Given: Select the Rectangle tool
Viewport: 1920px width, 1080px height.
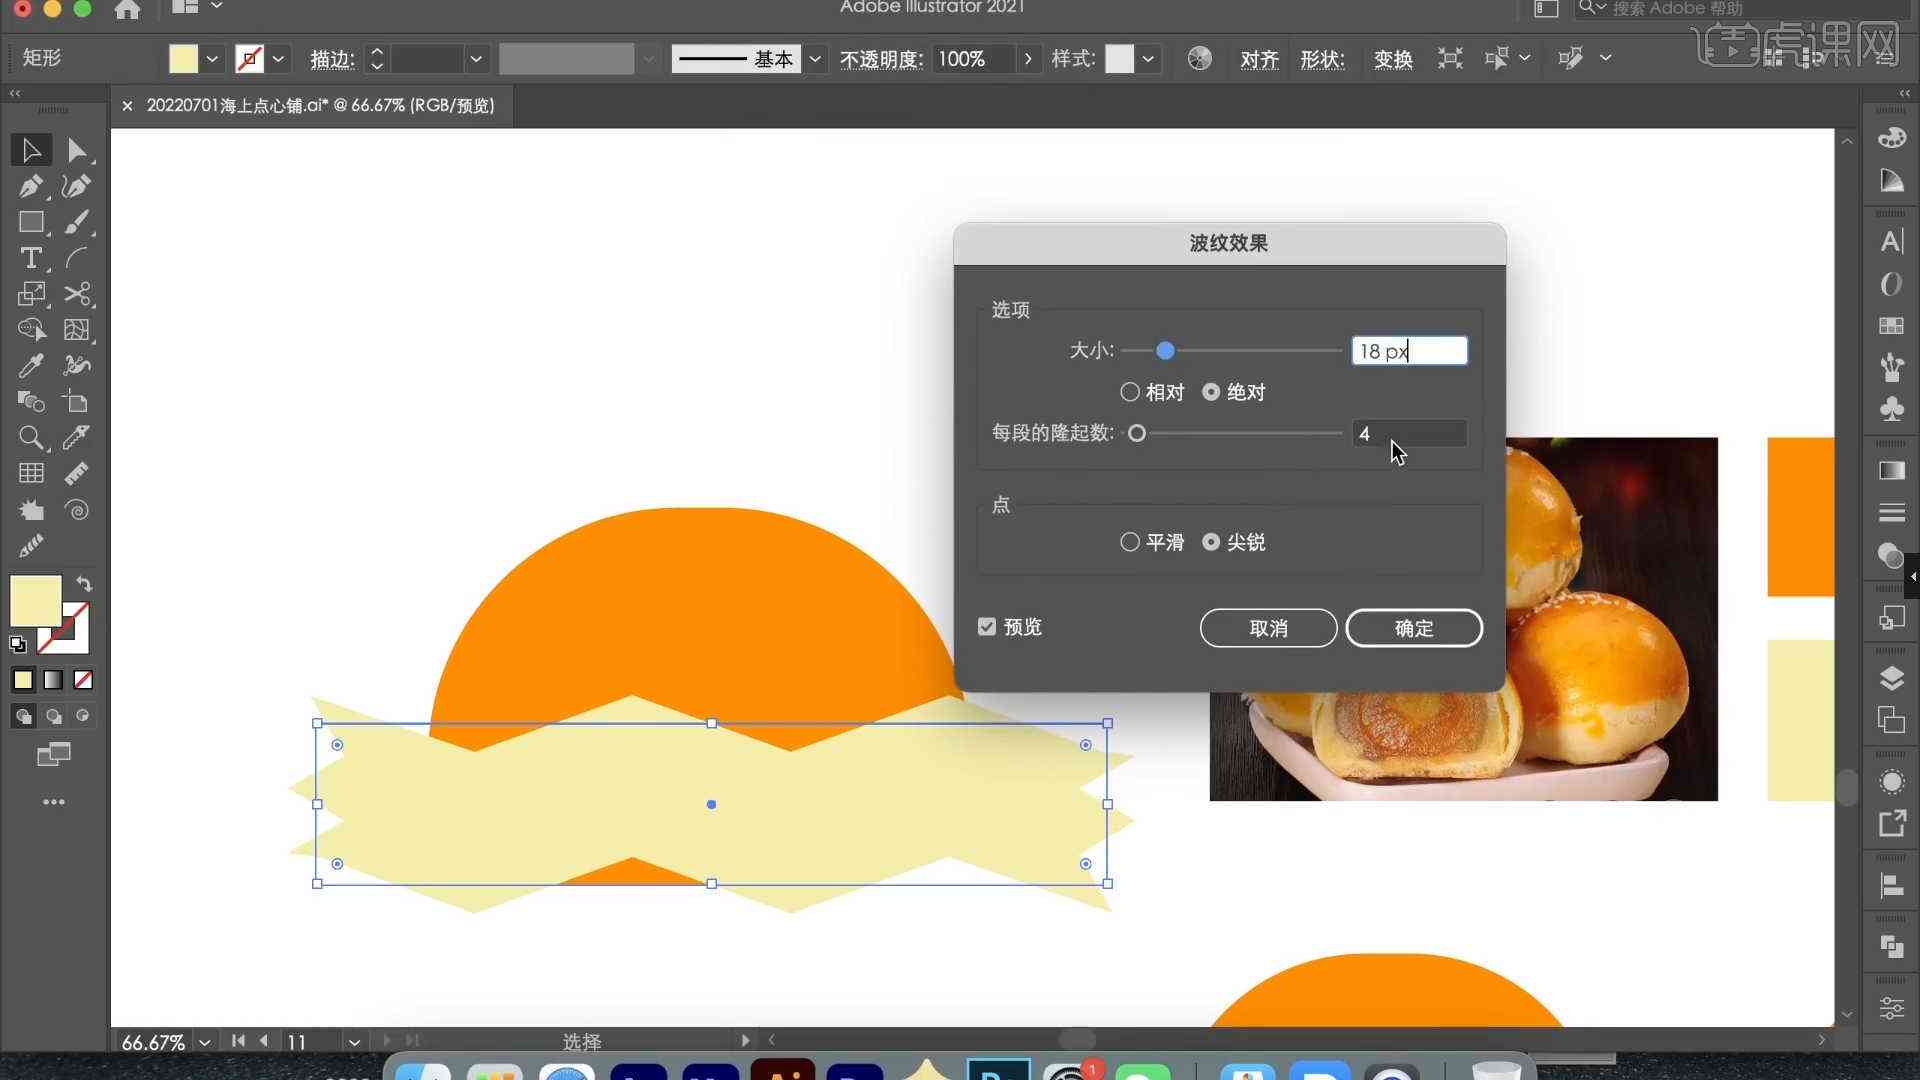Looking at the screenshot, I should 31,222.
